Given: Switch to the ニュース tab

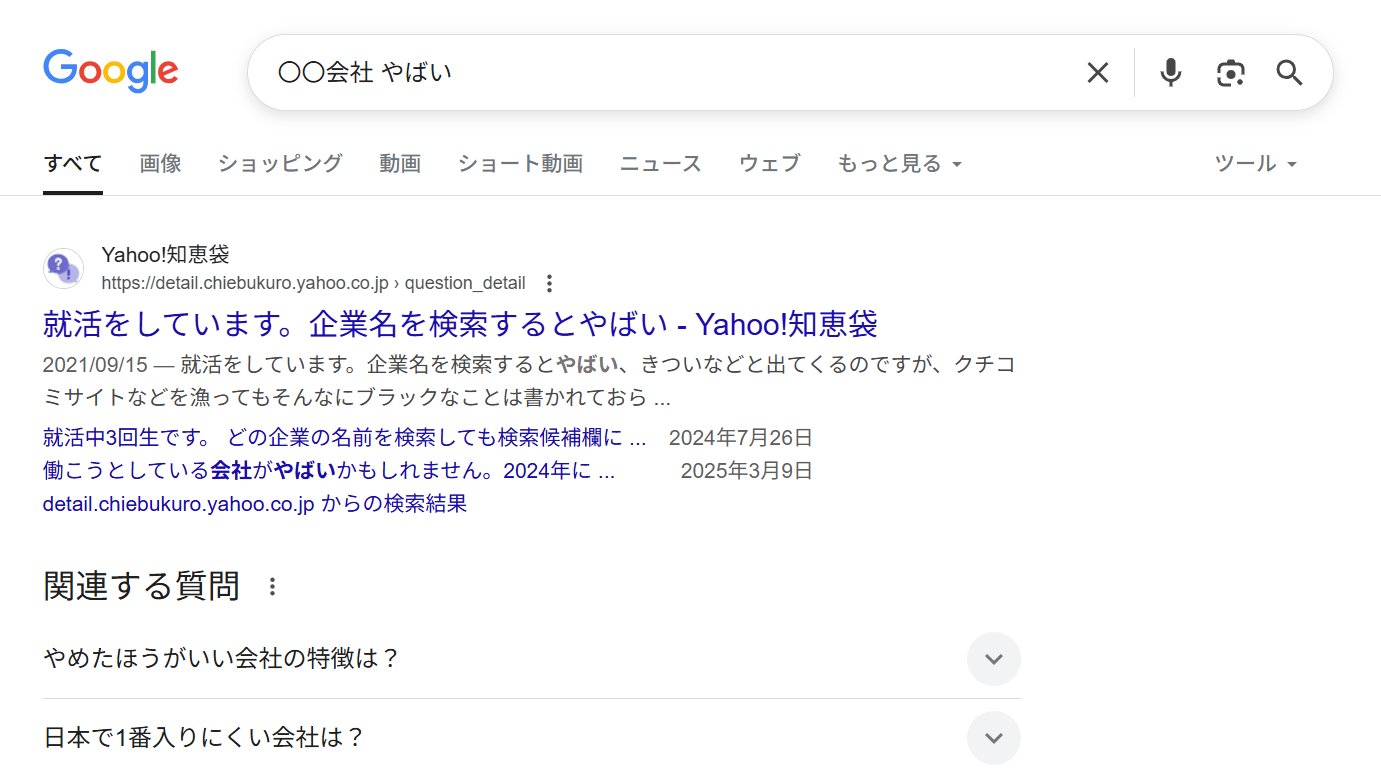Looking at the screenshot, I should click(660, 163).
